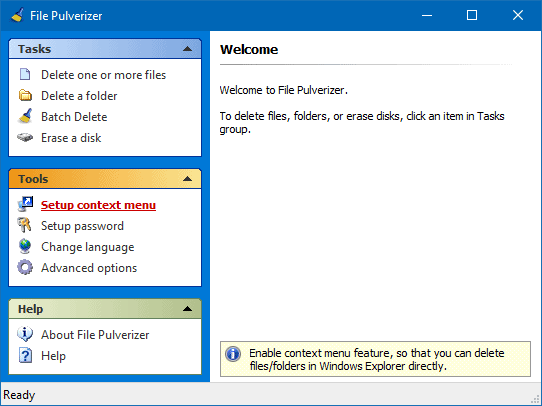Click the File Pulverizer broom icon in title bar
This screenshot has width=542, height=406.
pyautogui.click(x=17, y=15)
